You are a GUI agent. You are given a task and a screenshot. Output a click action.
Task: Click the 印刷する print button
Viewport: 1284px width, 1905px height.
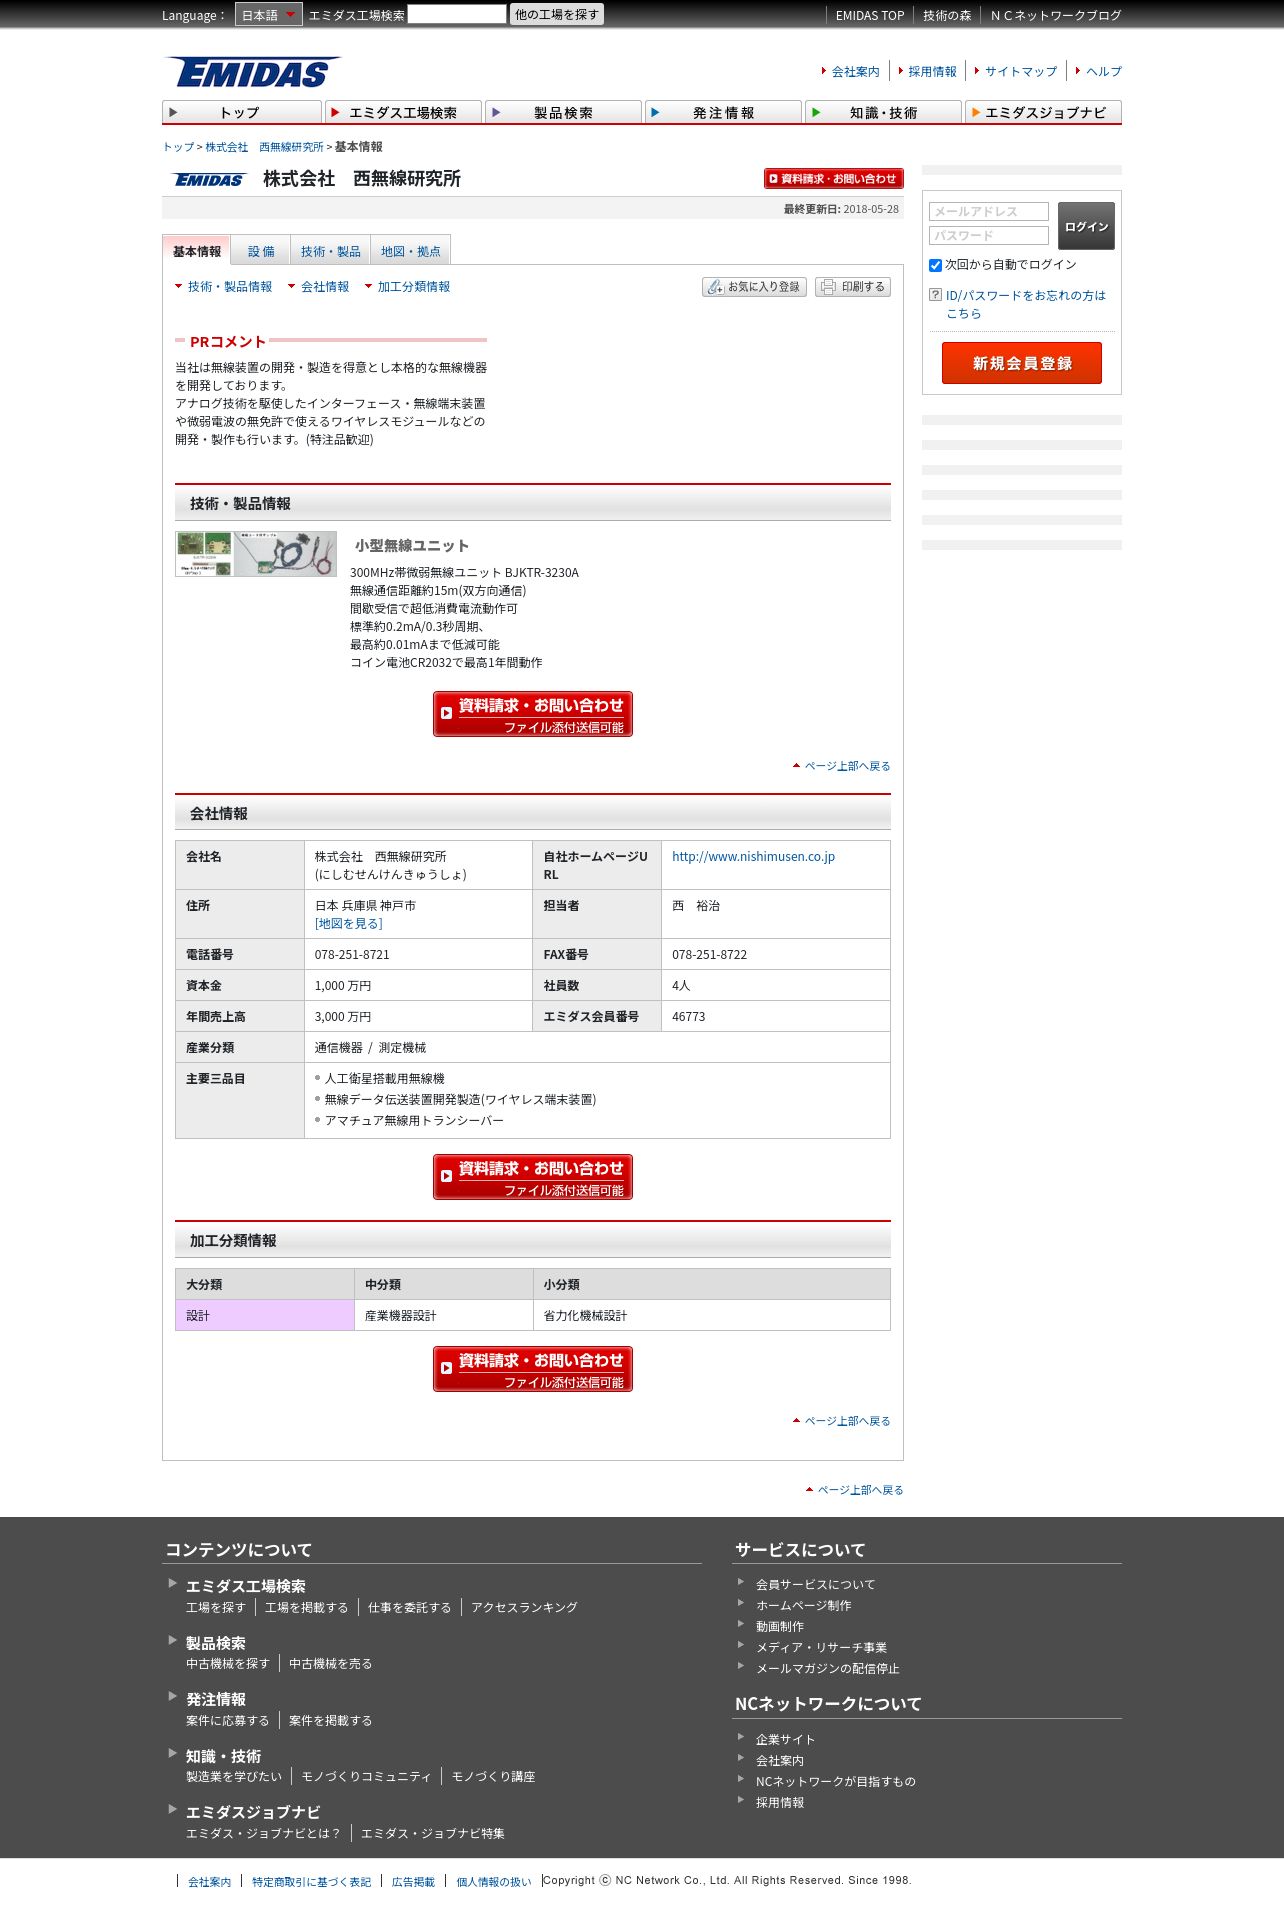click(853, 287)
